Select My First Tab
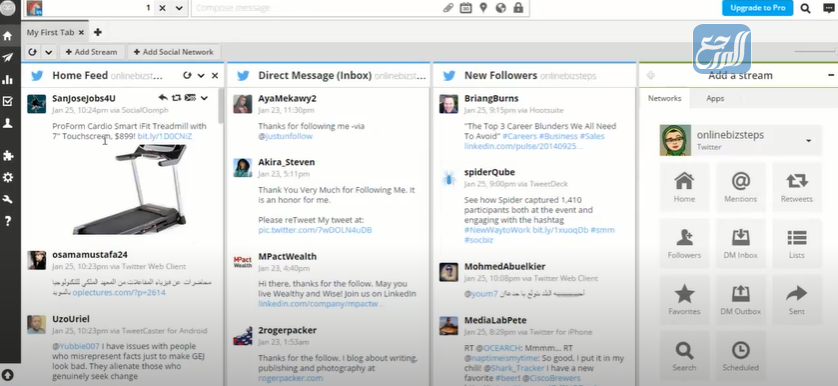Viewport: 838px width, 386px height. click(x=50, y=32)
